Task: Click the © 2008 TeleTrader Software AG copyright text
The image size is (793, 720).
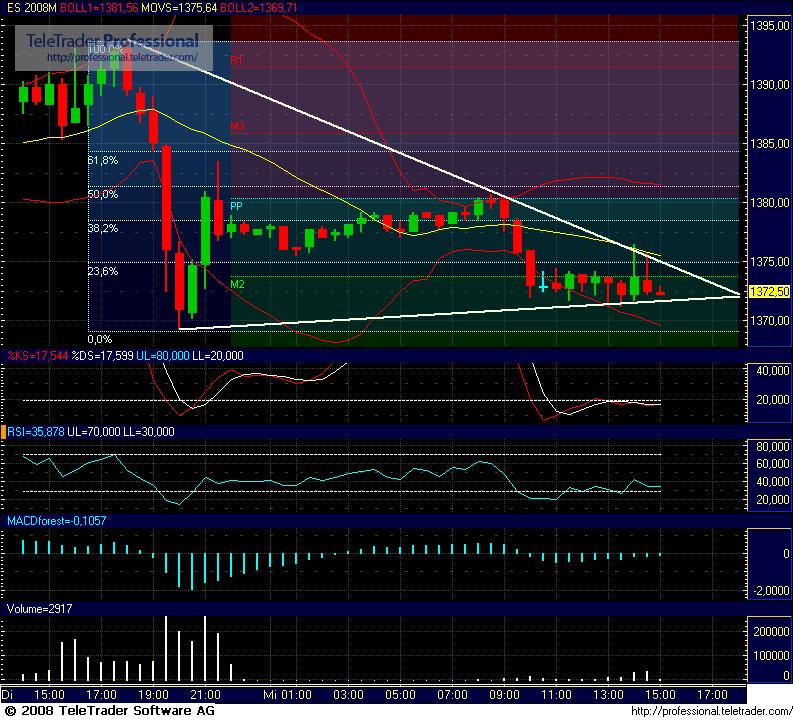Action: [x=109, y=711]
